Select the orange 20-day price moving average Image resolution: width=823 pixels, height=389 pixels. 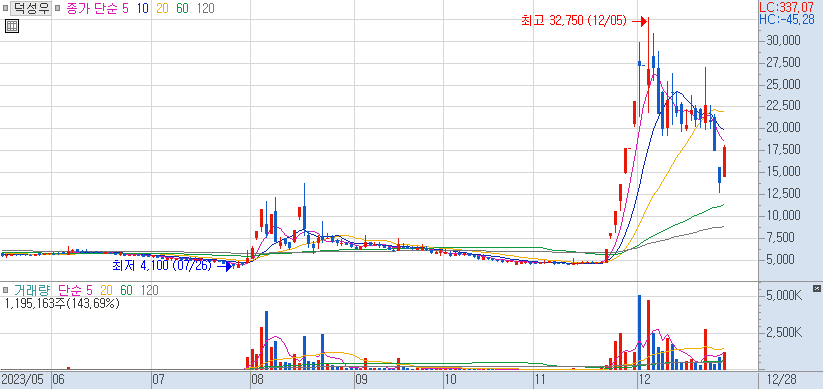pos(162,9)
